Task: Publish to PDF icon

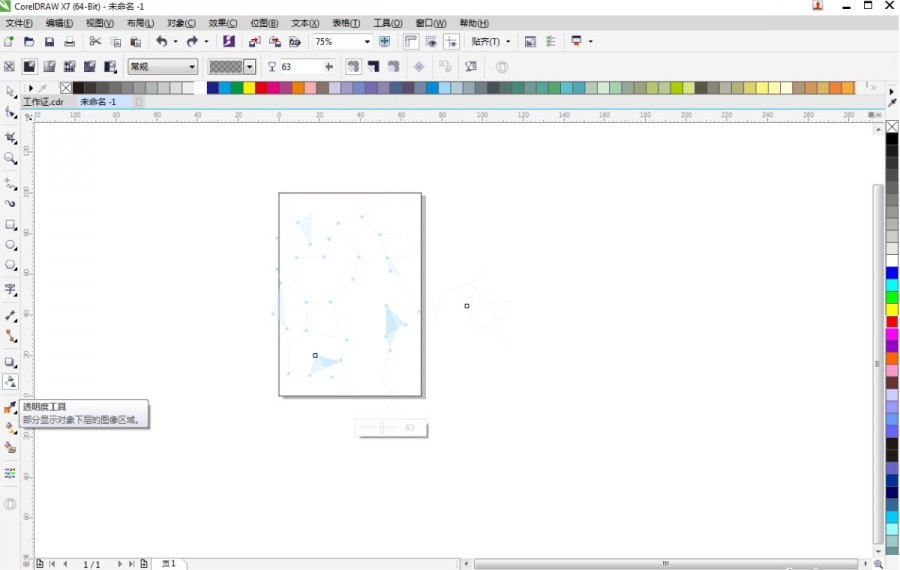Action: click(295, 41)
